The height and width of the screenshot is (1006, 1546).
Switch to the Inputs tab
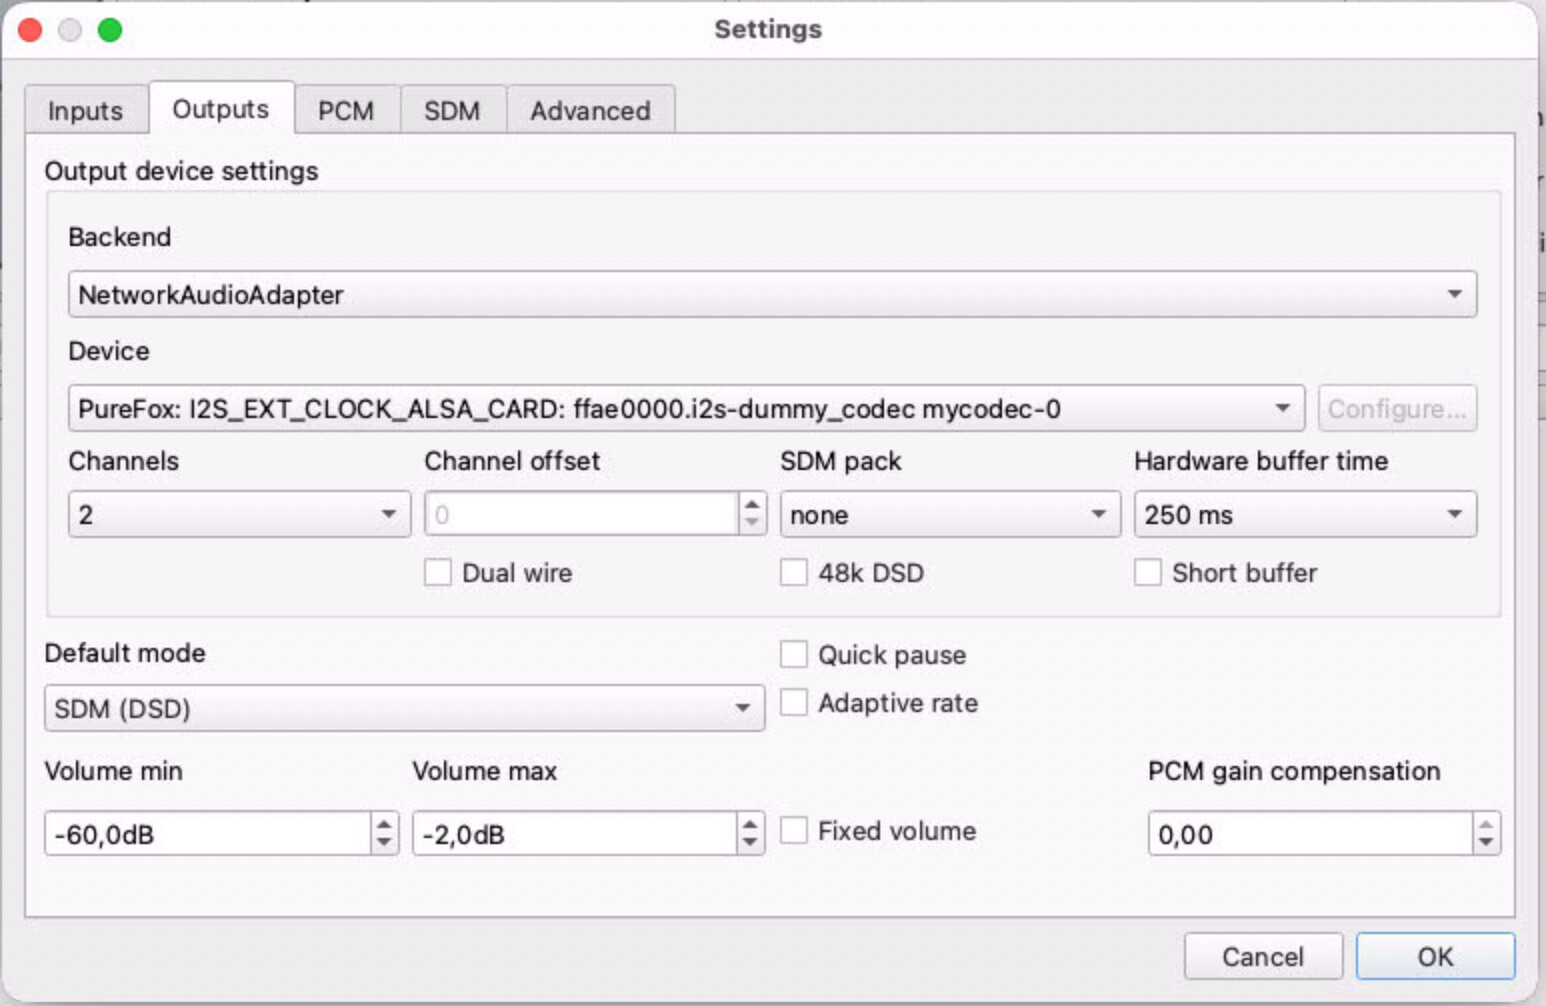(x=85, y=110)
